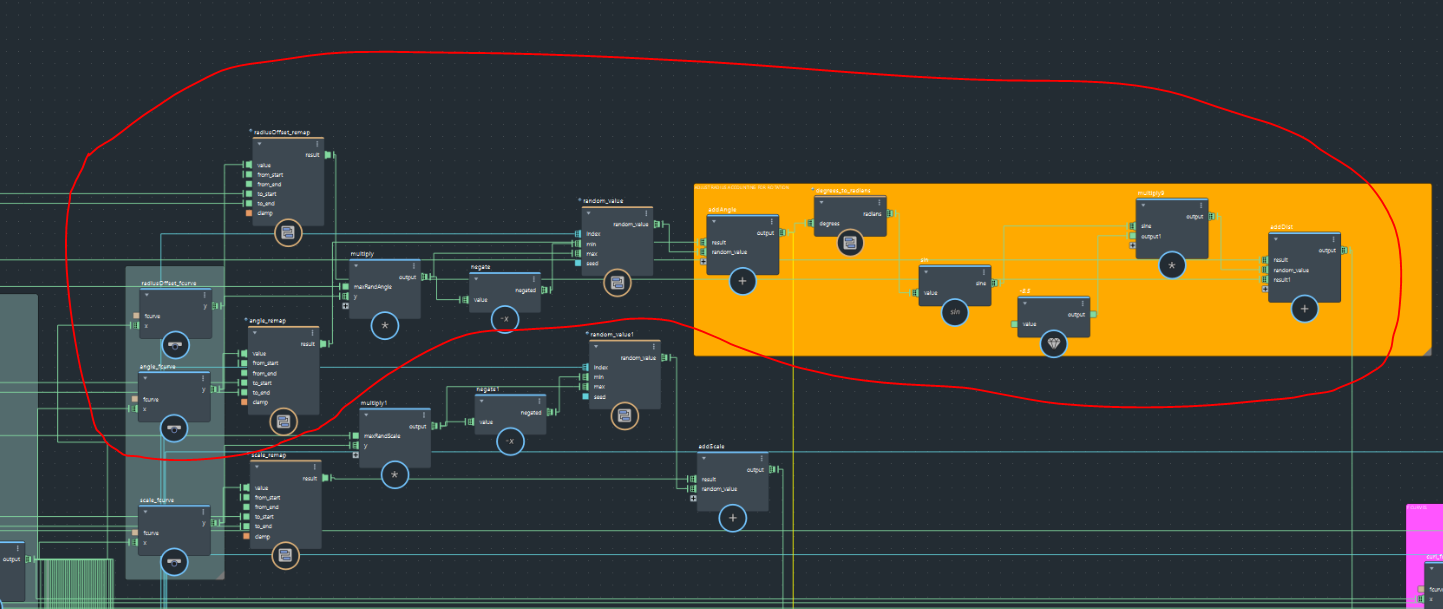
Task: Open the addAngle node's three-dot menu
Action: pyautogui.click(x=772, y=221)
